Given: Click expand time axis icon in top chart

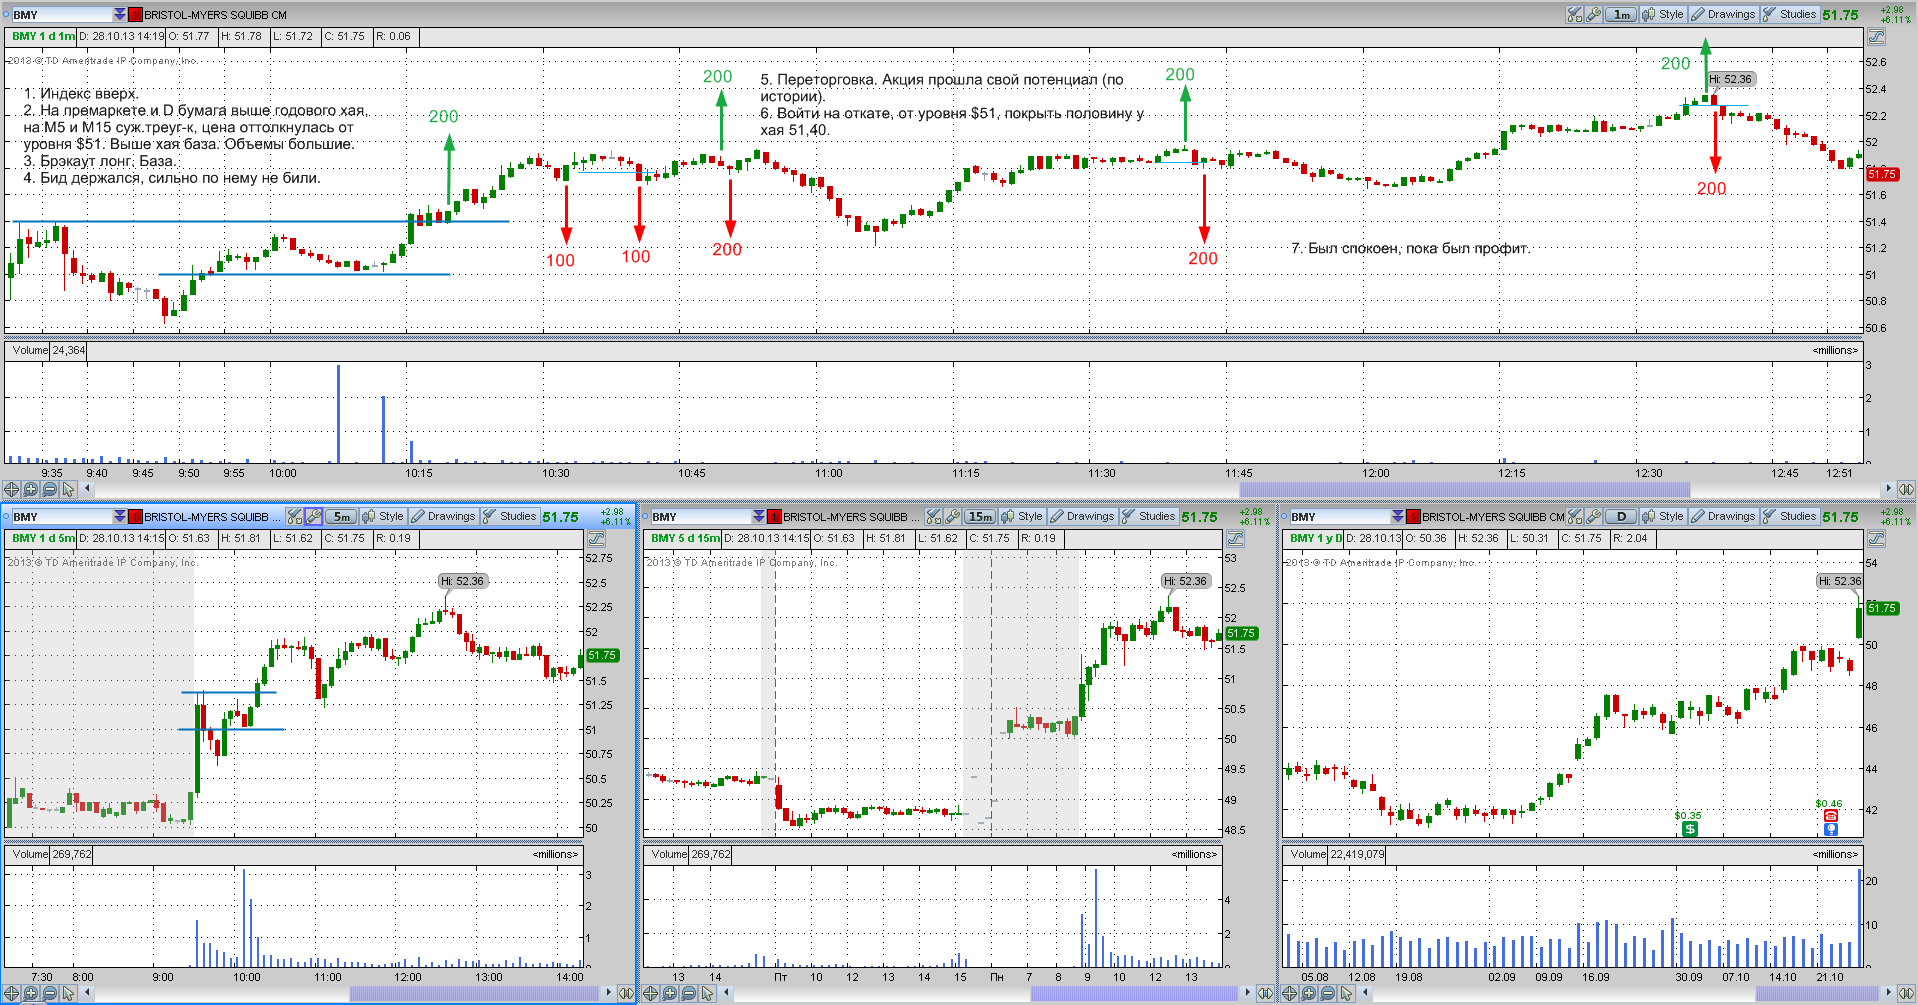Looking at the screenshot, I should [x=1906, y=489].
